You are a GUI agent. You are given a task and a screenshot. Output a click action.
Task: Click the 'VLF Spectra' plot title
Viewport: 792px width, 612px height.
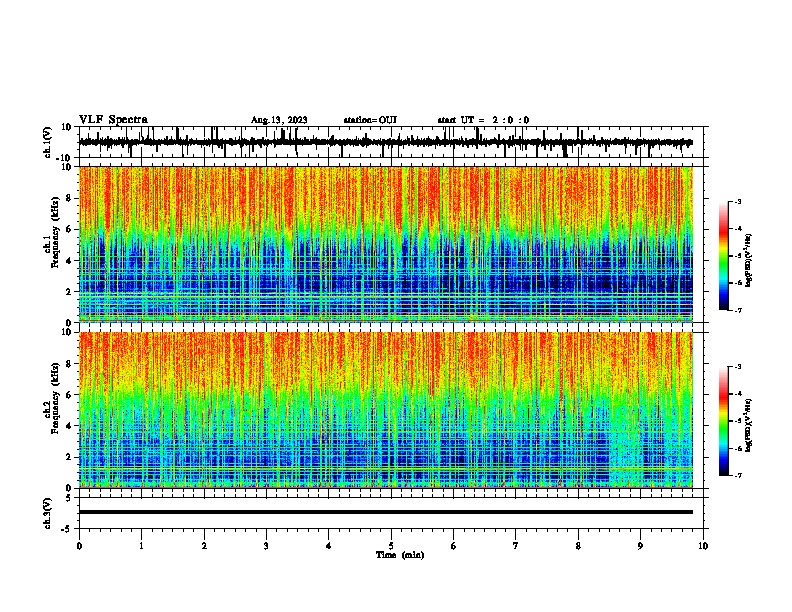click(113, 120)
